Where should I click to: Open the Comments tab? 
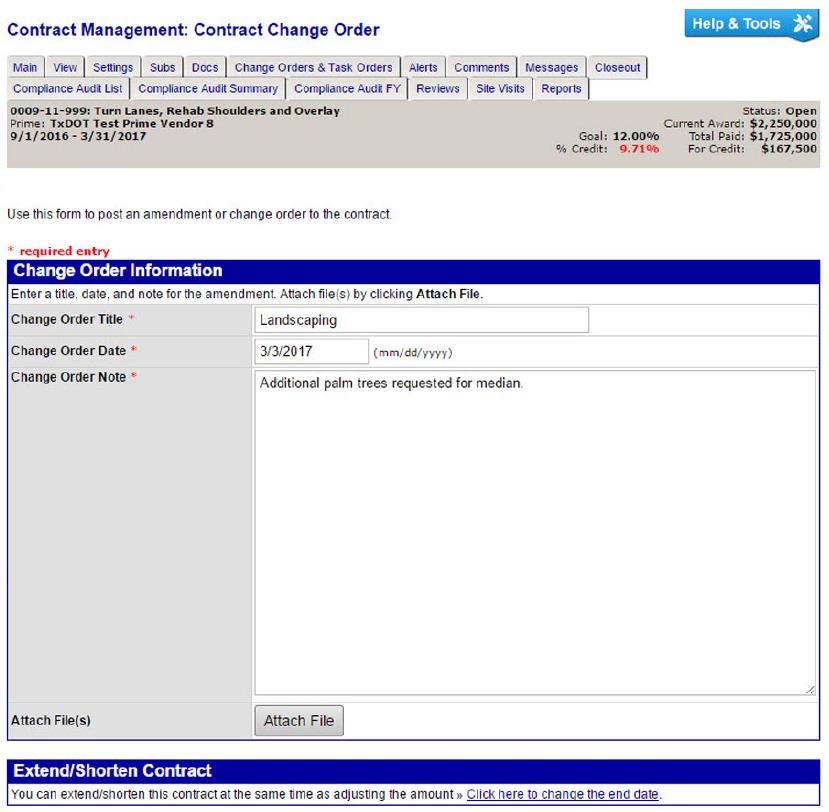tap(482, 68)
